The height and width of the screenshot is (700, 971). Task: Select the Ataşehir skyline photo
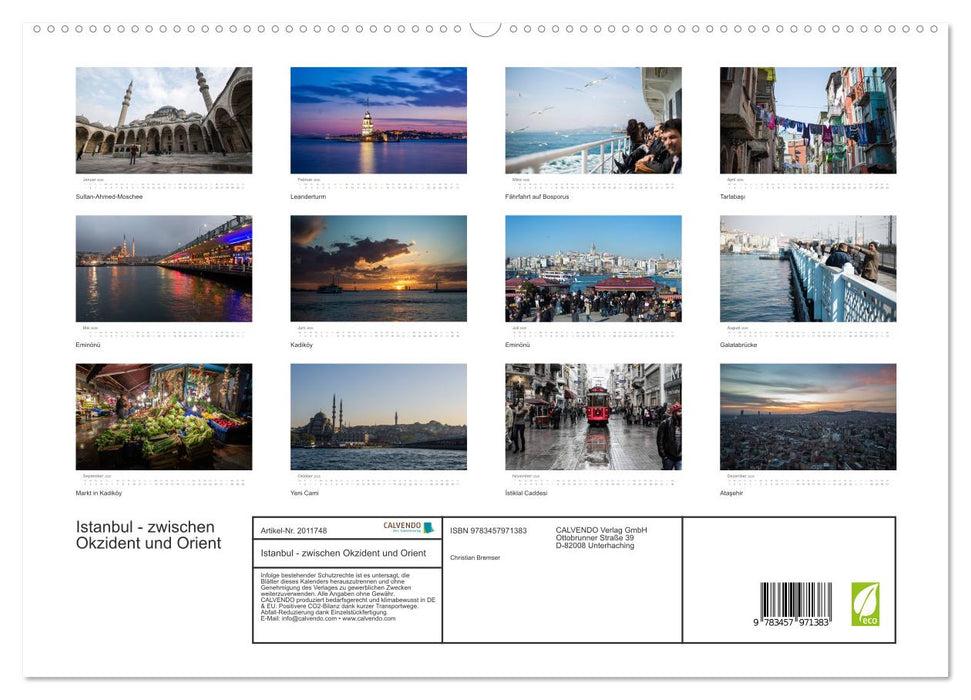[x=808, y=418]
